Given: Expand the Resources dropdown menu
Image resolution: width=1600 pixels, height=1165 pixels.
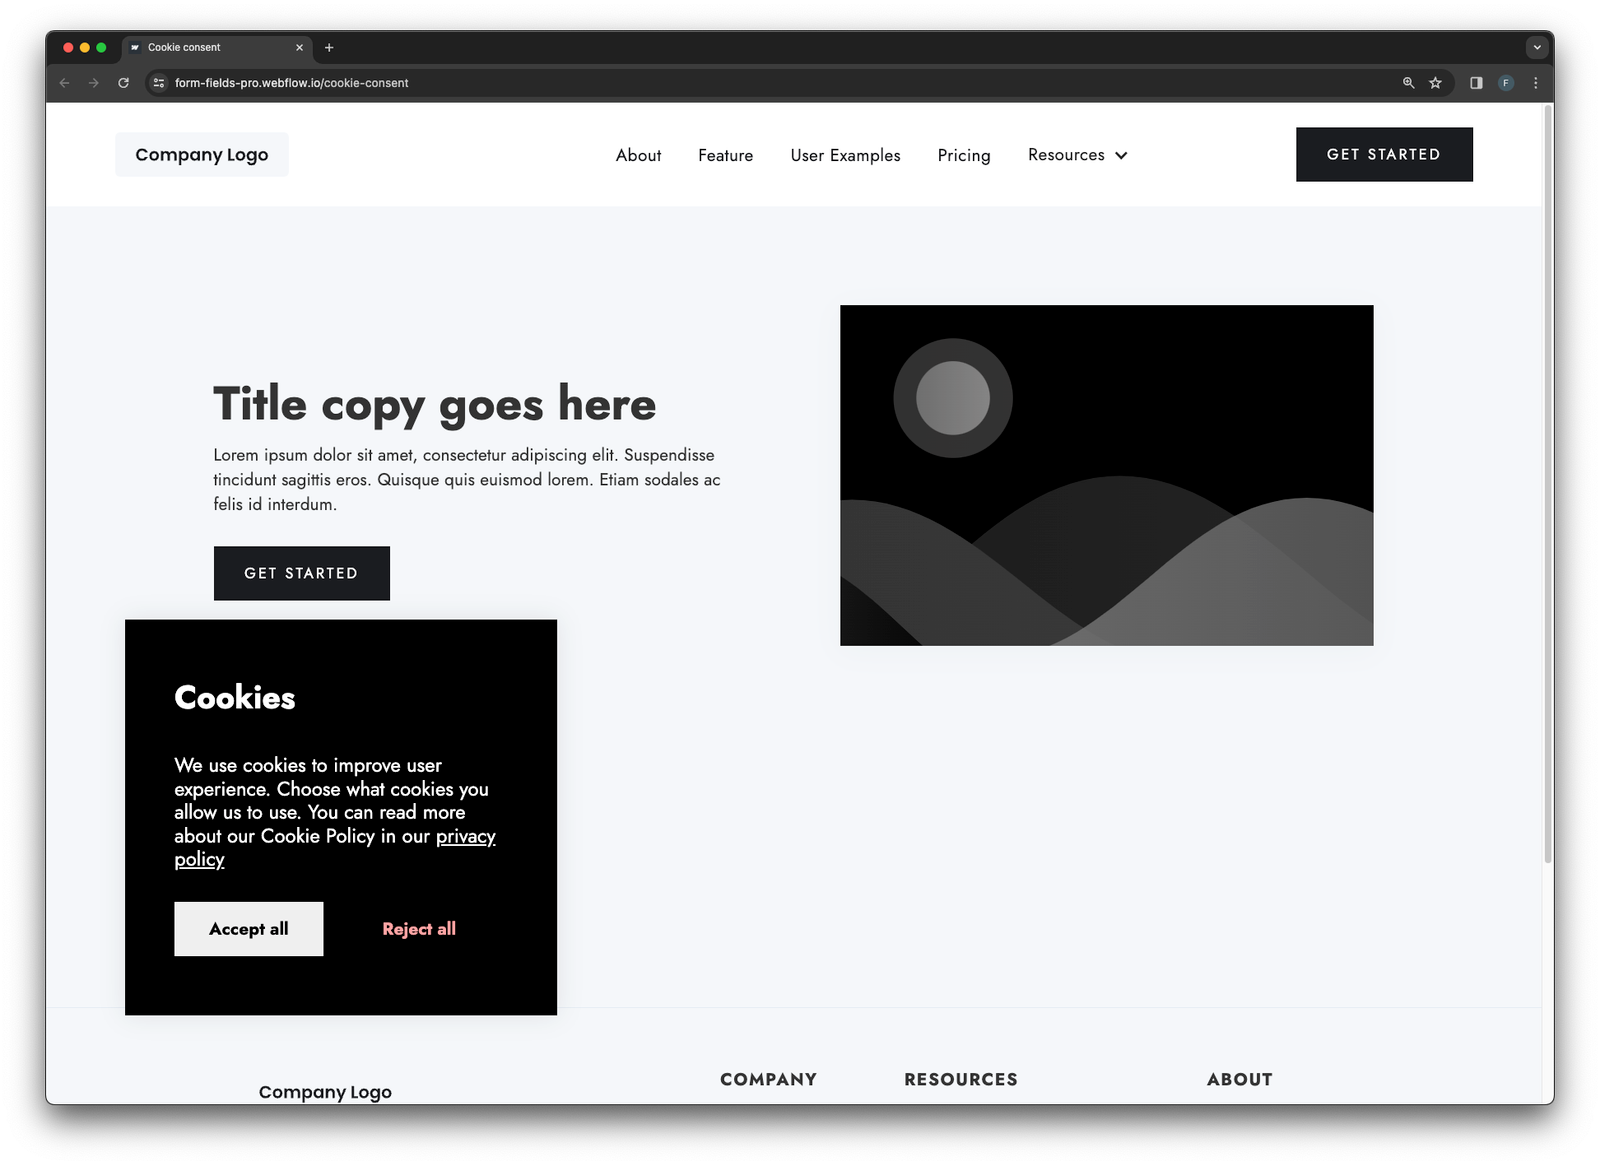Looking at the screenshot, I should click(1066, 155).
